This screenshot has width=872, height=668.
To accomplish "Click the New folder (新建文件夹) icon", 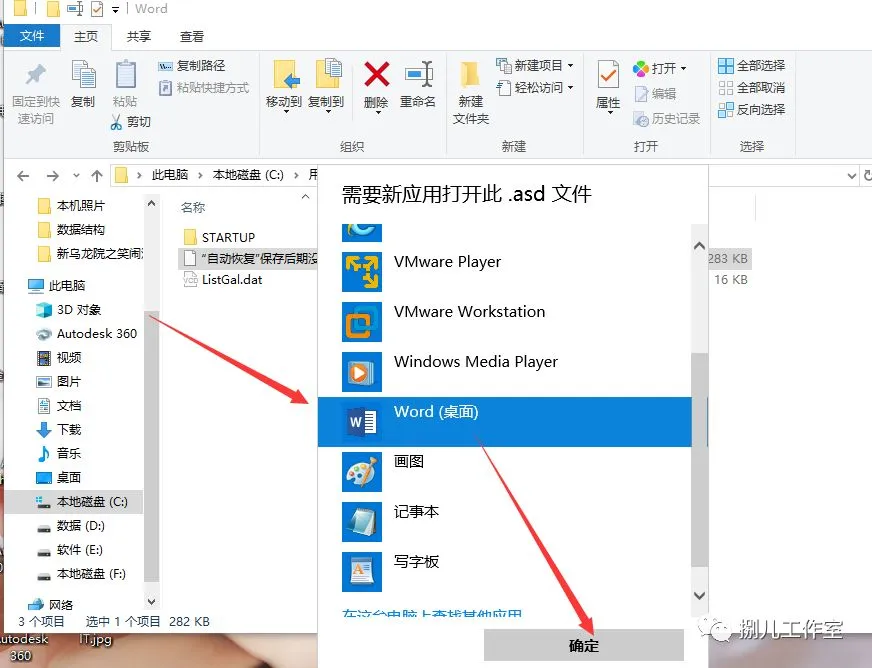I will pos(470,76).
